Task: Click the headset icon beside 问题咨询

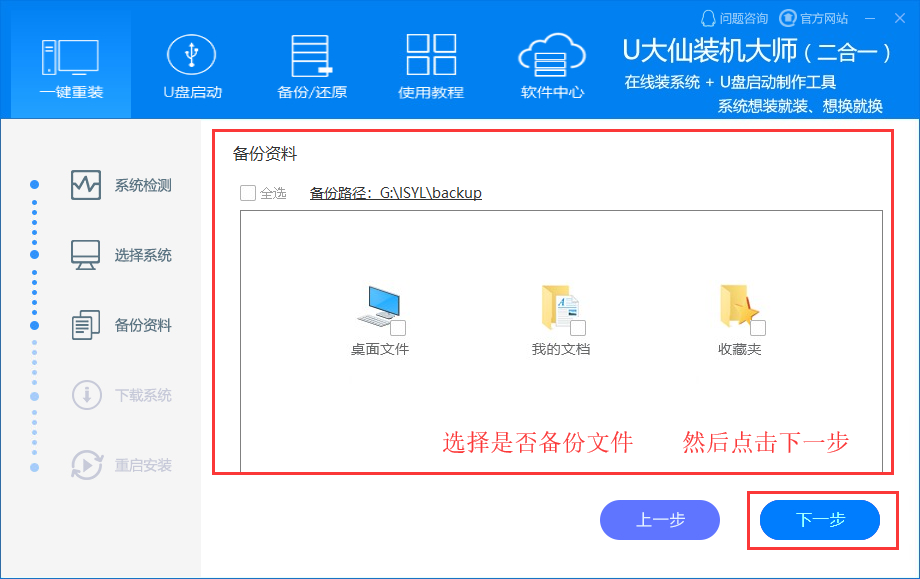Action: click(x=708, y=18)
